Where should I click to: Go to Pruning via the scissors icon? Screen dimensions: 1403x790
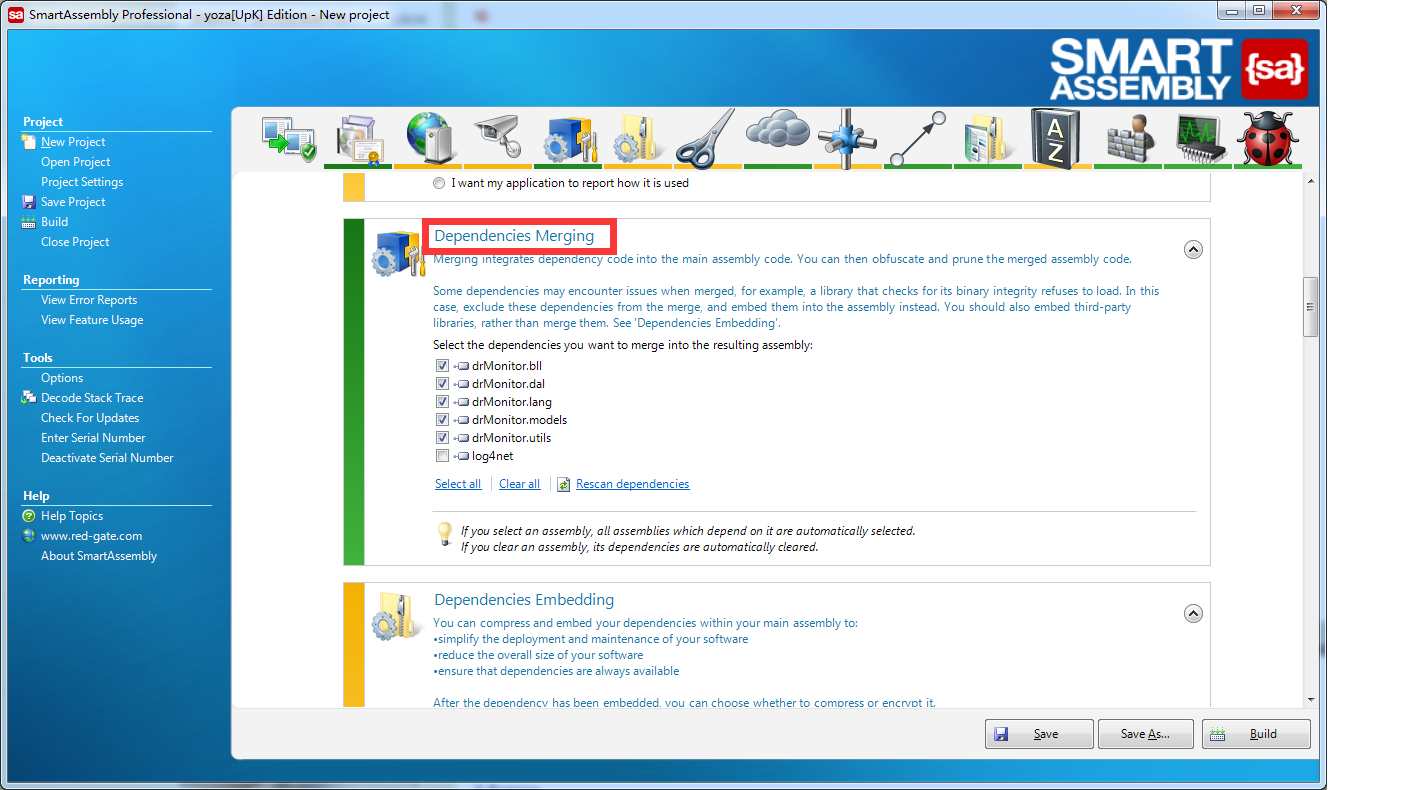(x=706, y=139)
